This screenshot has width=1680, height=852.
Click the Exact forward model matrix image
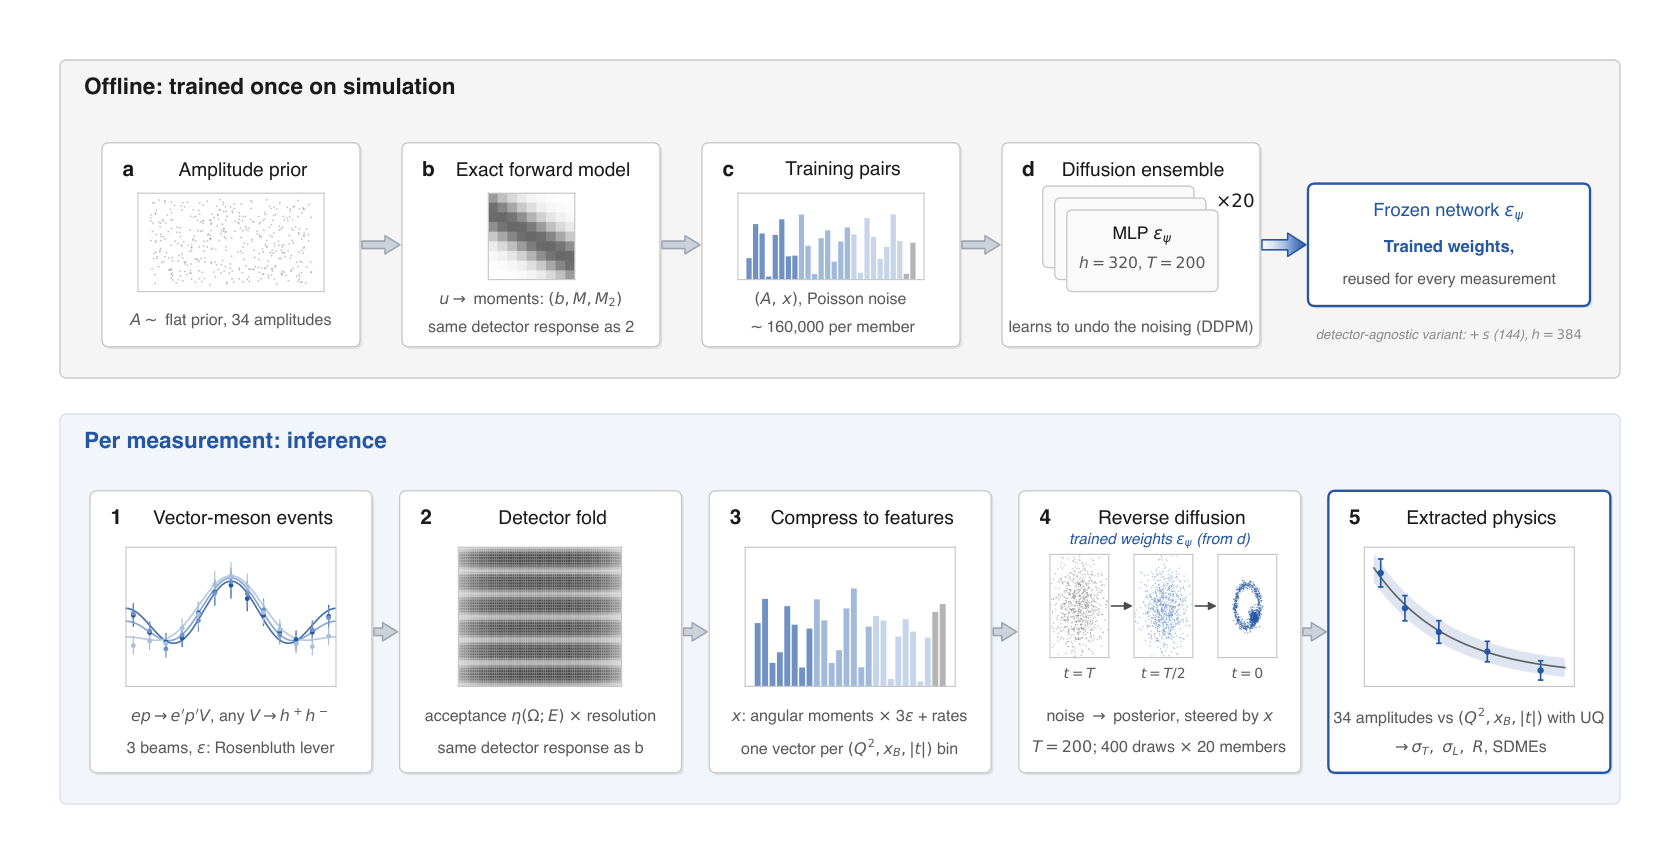click(x=531, y=236)
